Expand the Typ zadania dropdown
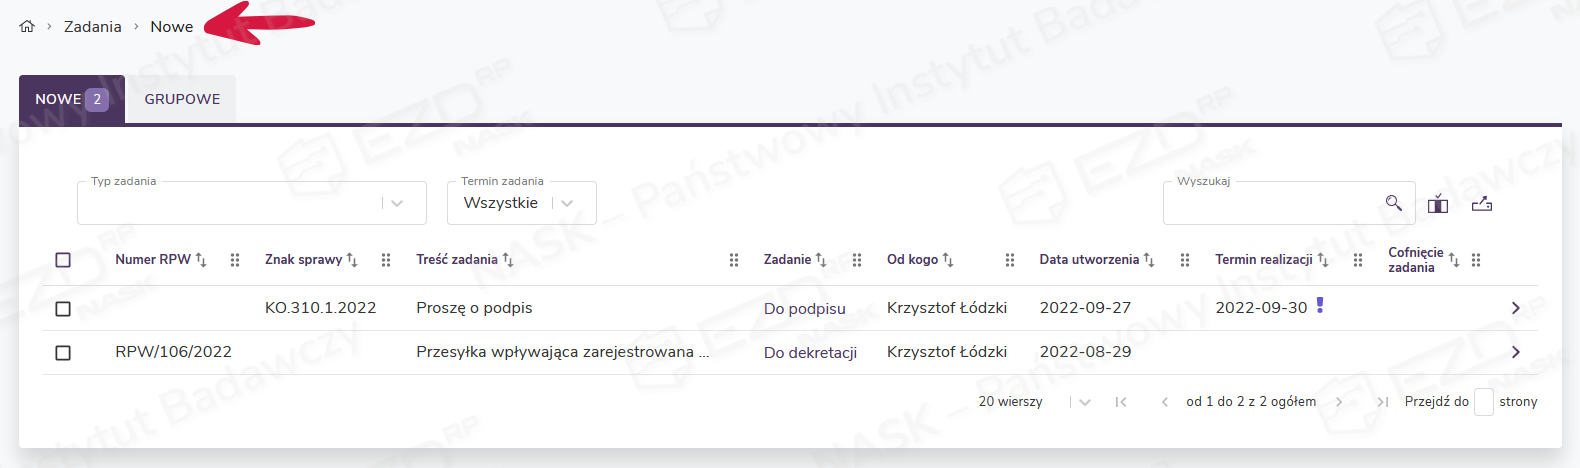The height and width of the screenshot is (468, 1580). [x=397, y=203]
